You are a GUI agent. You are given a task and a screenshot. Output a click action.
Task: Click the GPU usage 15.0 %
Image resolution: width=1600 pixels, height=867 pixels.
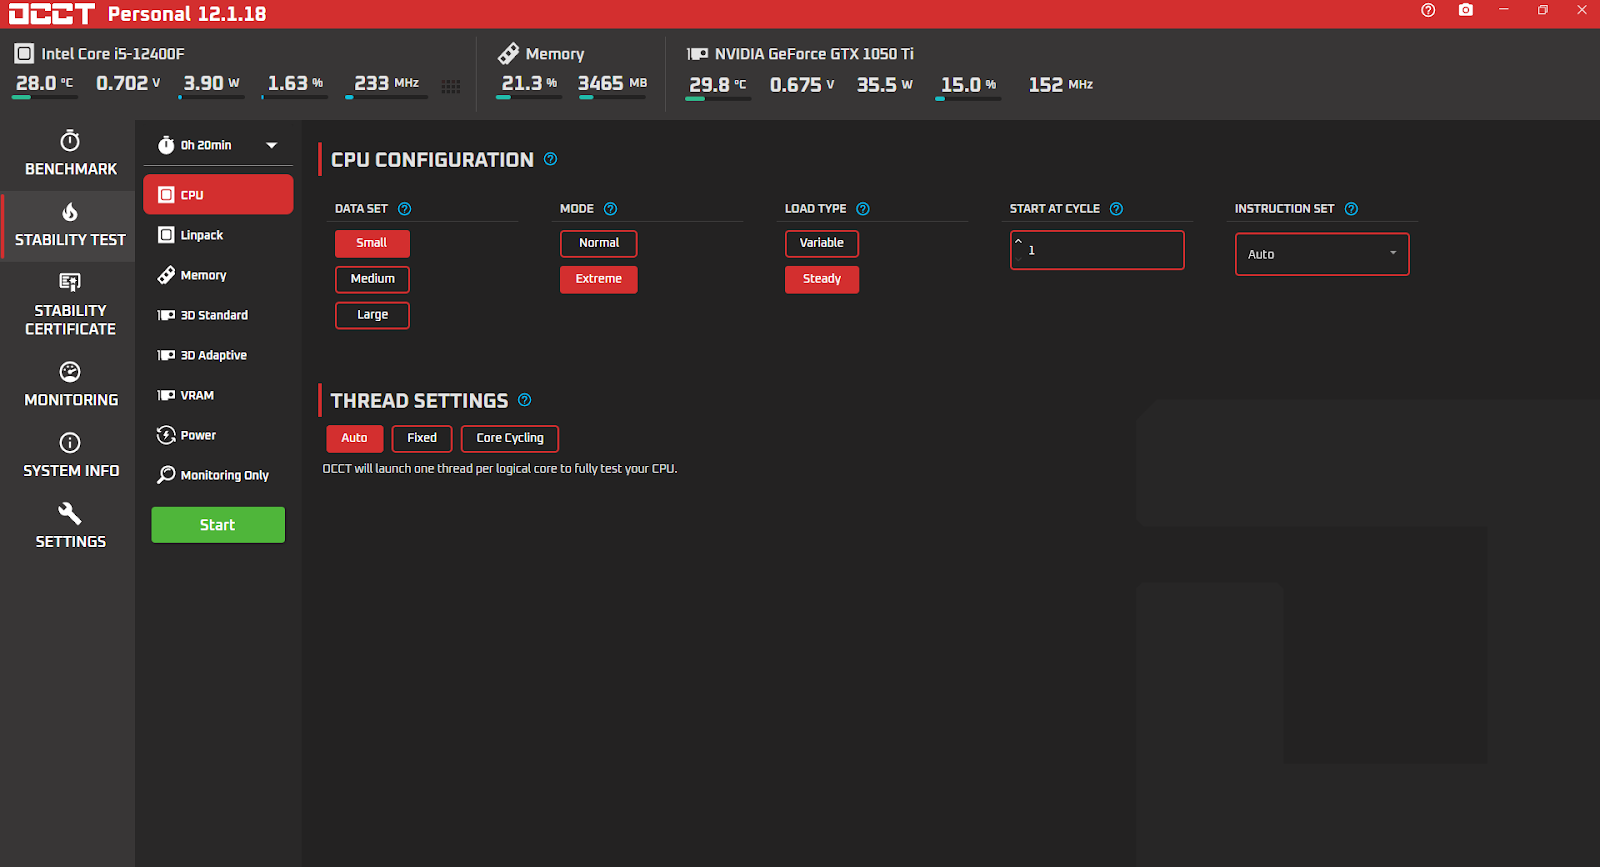969,85
